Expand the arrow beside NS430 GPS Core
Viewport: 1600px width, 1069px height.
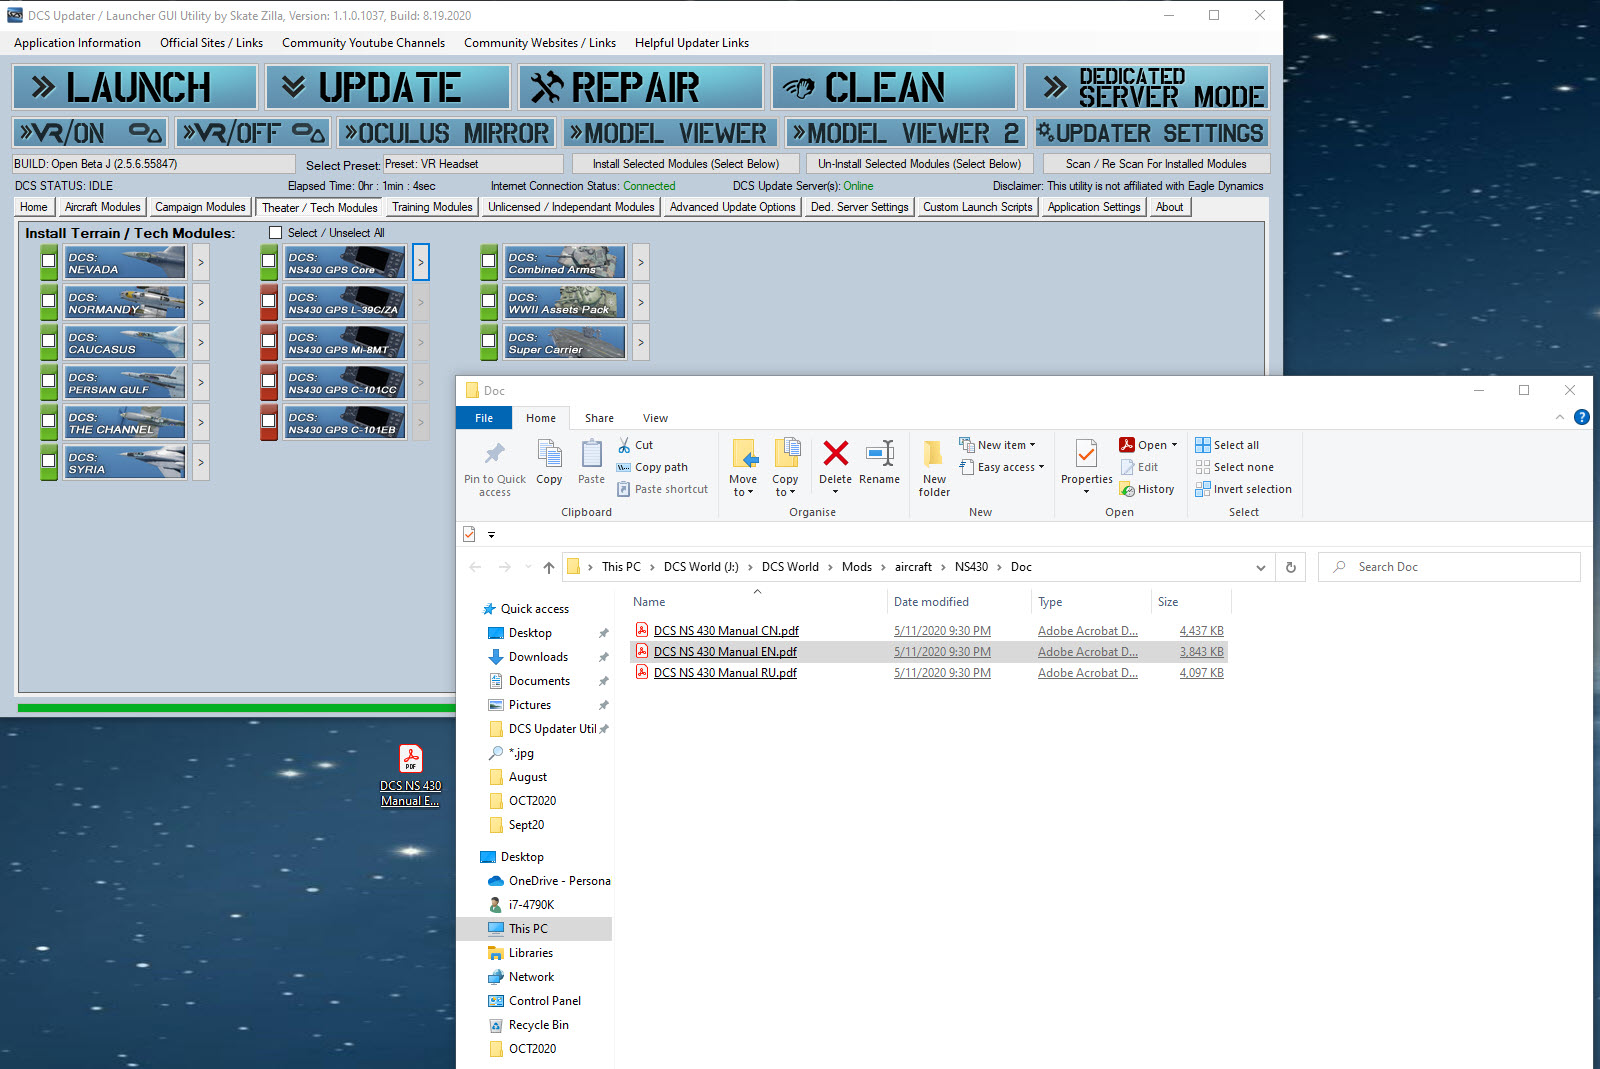tap(421, 262)
